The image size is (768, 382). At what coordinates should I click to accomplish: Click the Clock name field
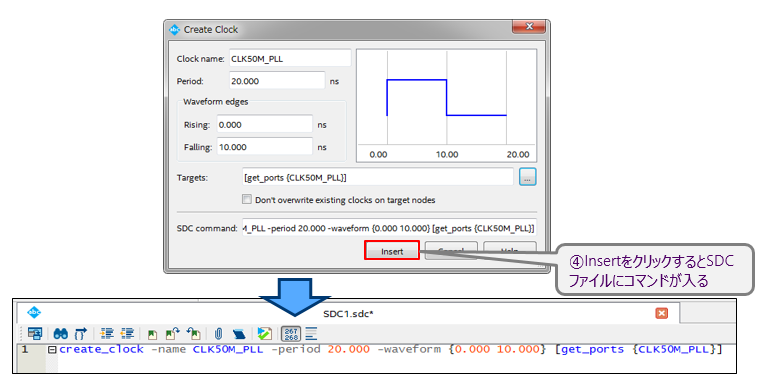[290, 58]
